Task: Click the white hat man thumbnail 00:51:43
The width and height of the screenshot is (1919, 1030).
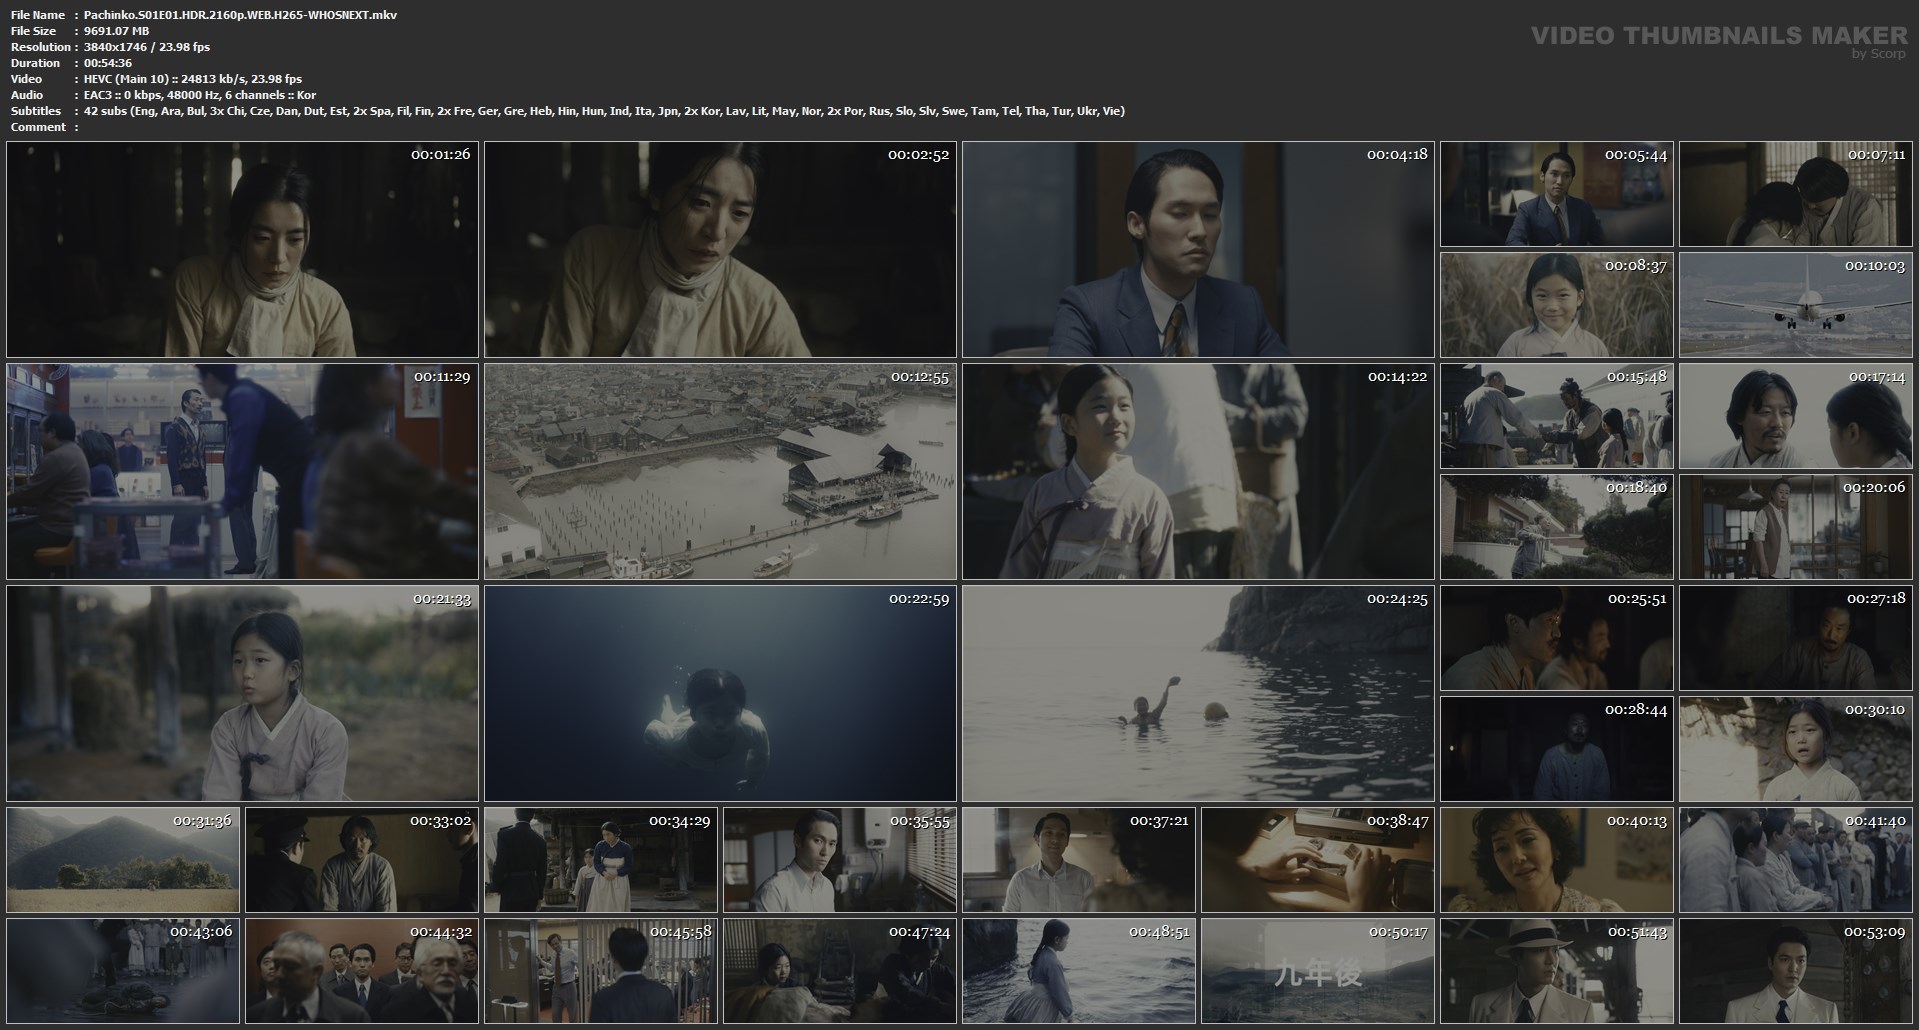Action: (x=1556, y=971)
